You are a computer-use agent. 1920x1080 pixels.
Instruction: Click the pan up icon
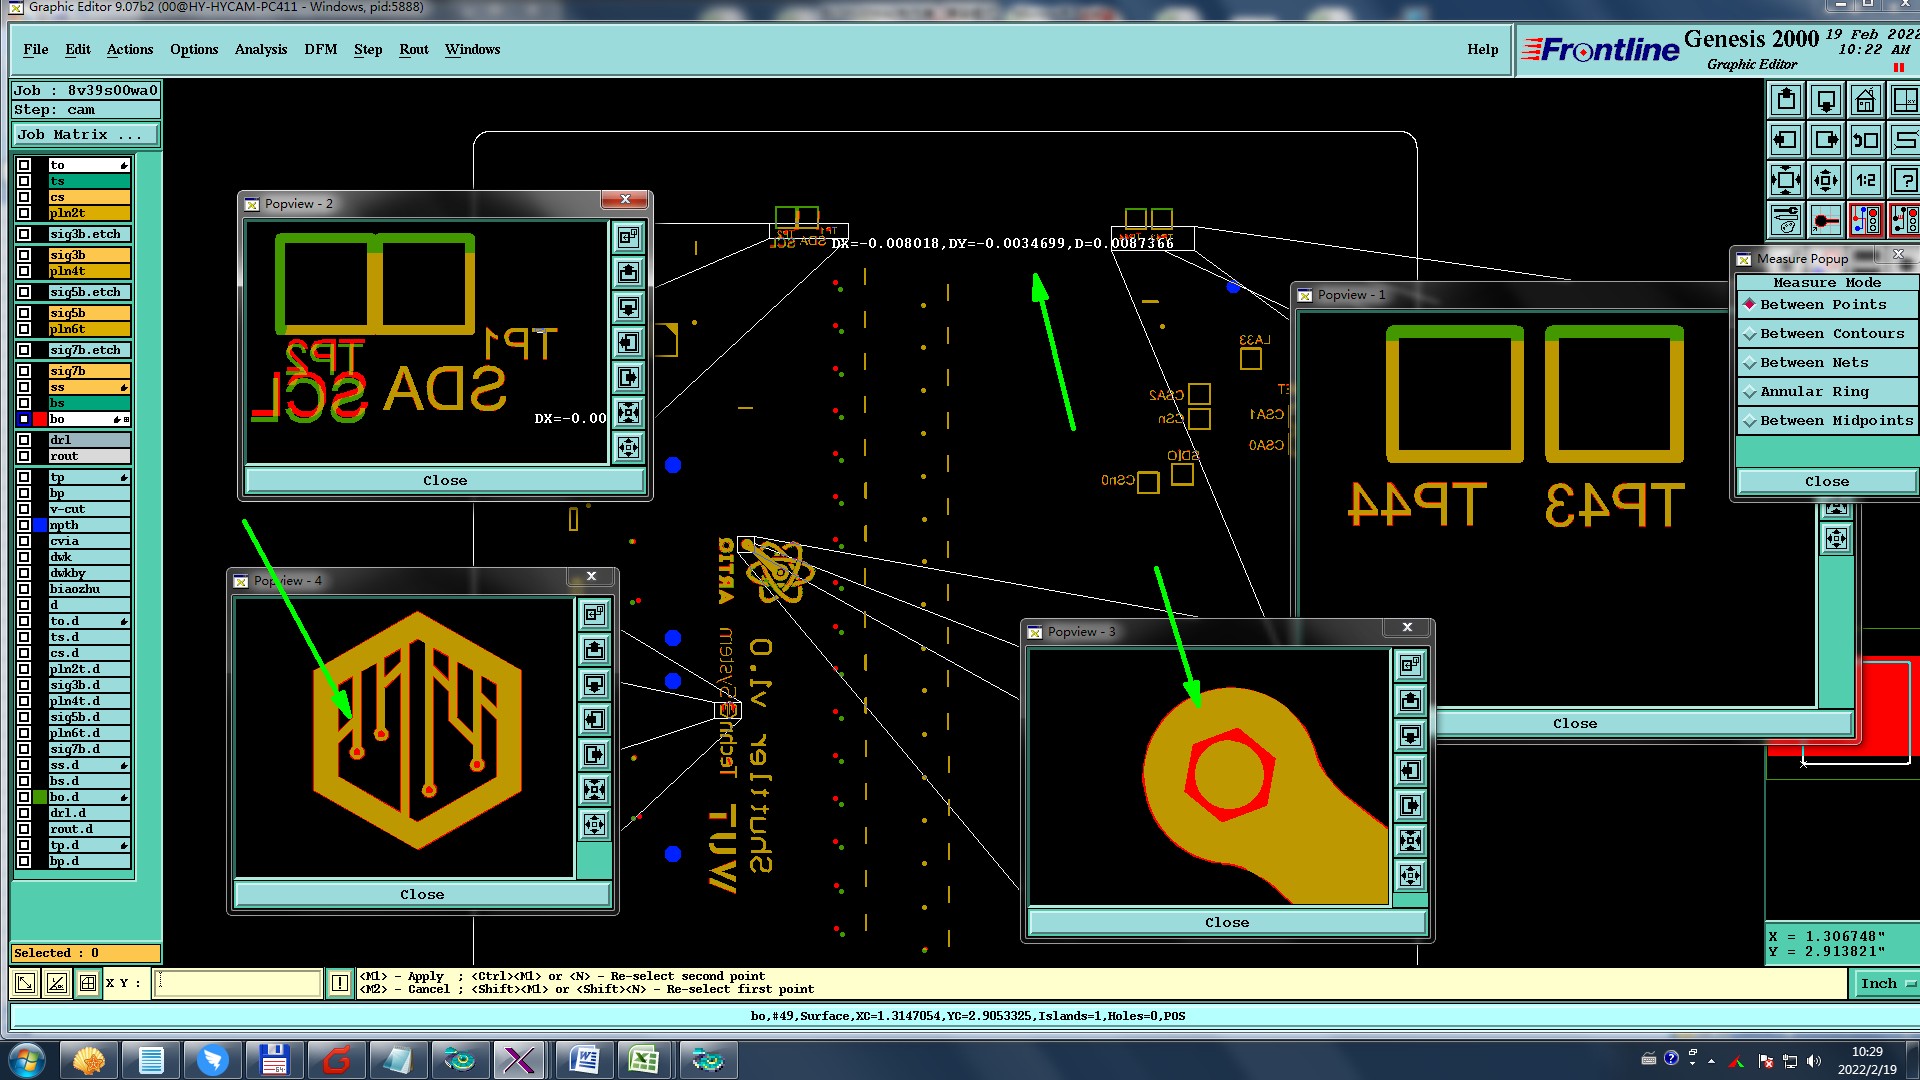tap(1786, 101)
